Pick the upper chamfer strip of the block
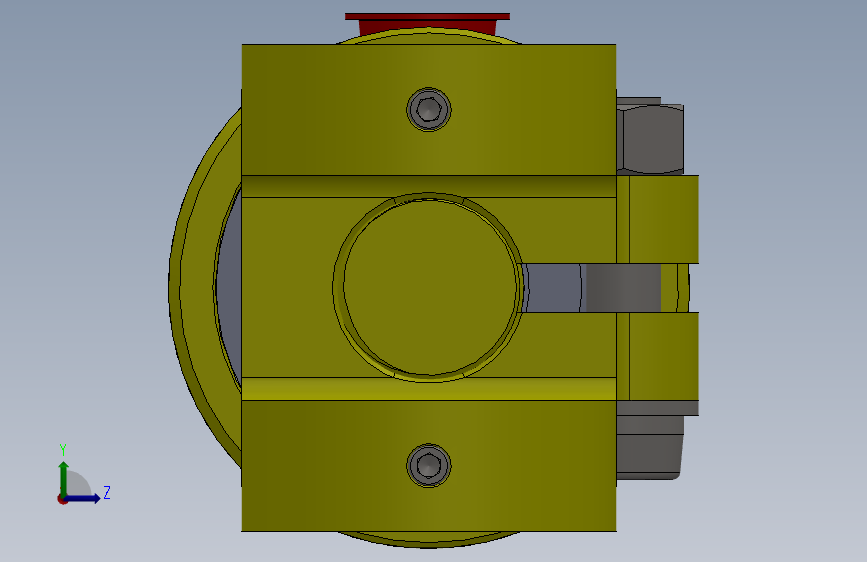Viewport: 867px width, 562px height. (429, 186)
